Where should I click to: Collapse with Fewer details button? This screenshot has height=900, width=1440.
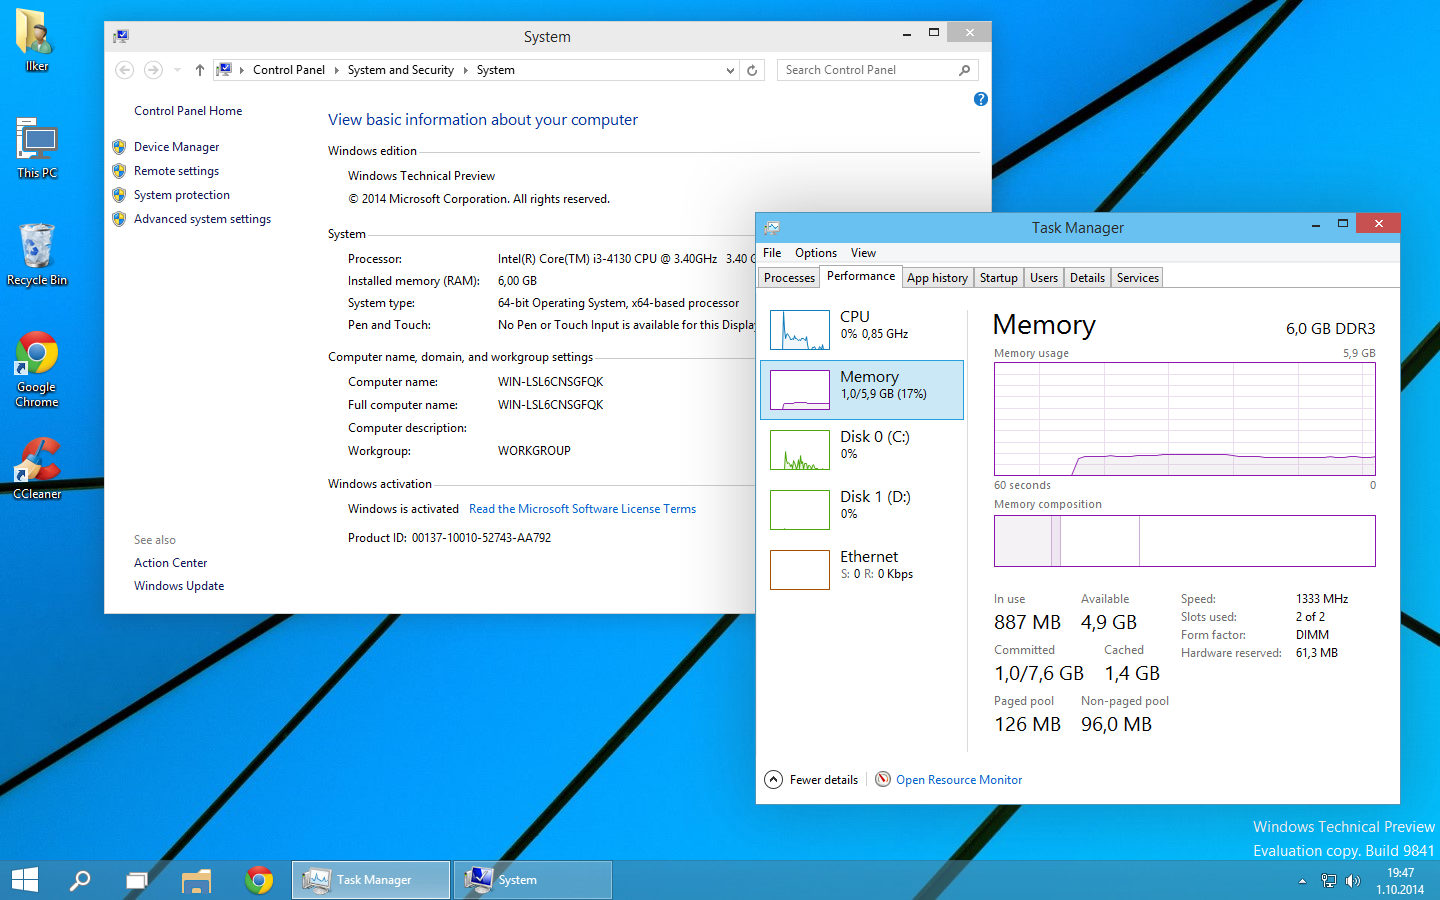point(811,780)
